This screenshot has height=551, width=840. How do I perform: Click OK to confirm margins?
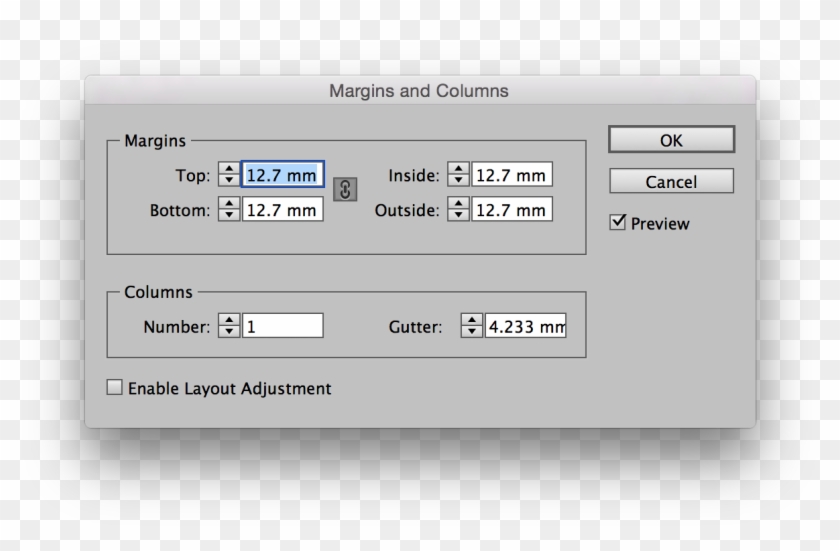[671, 140]
